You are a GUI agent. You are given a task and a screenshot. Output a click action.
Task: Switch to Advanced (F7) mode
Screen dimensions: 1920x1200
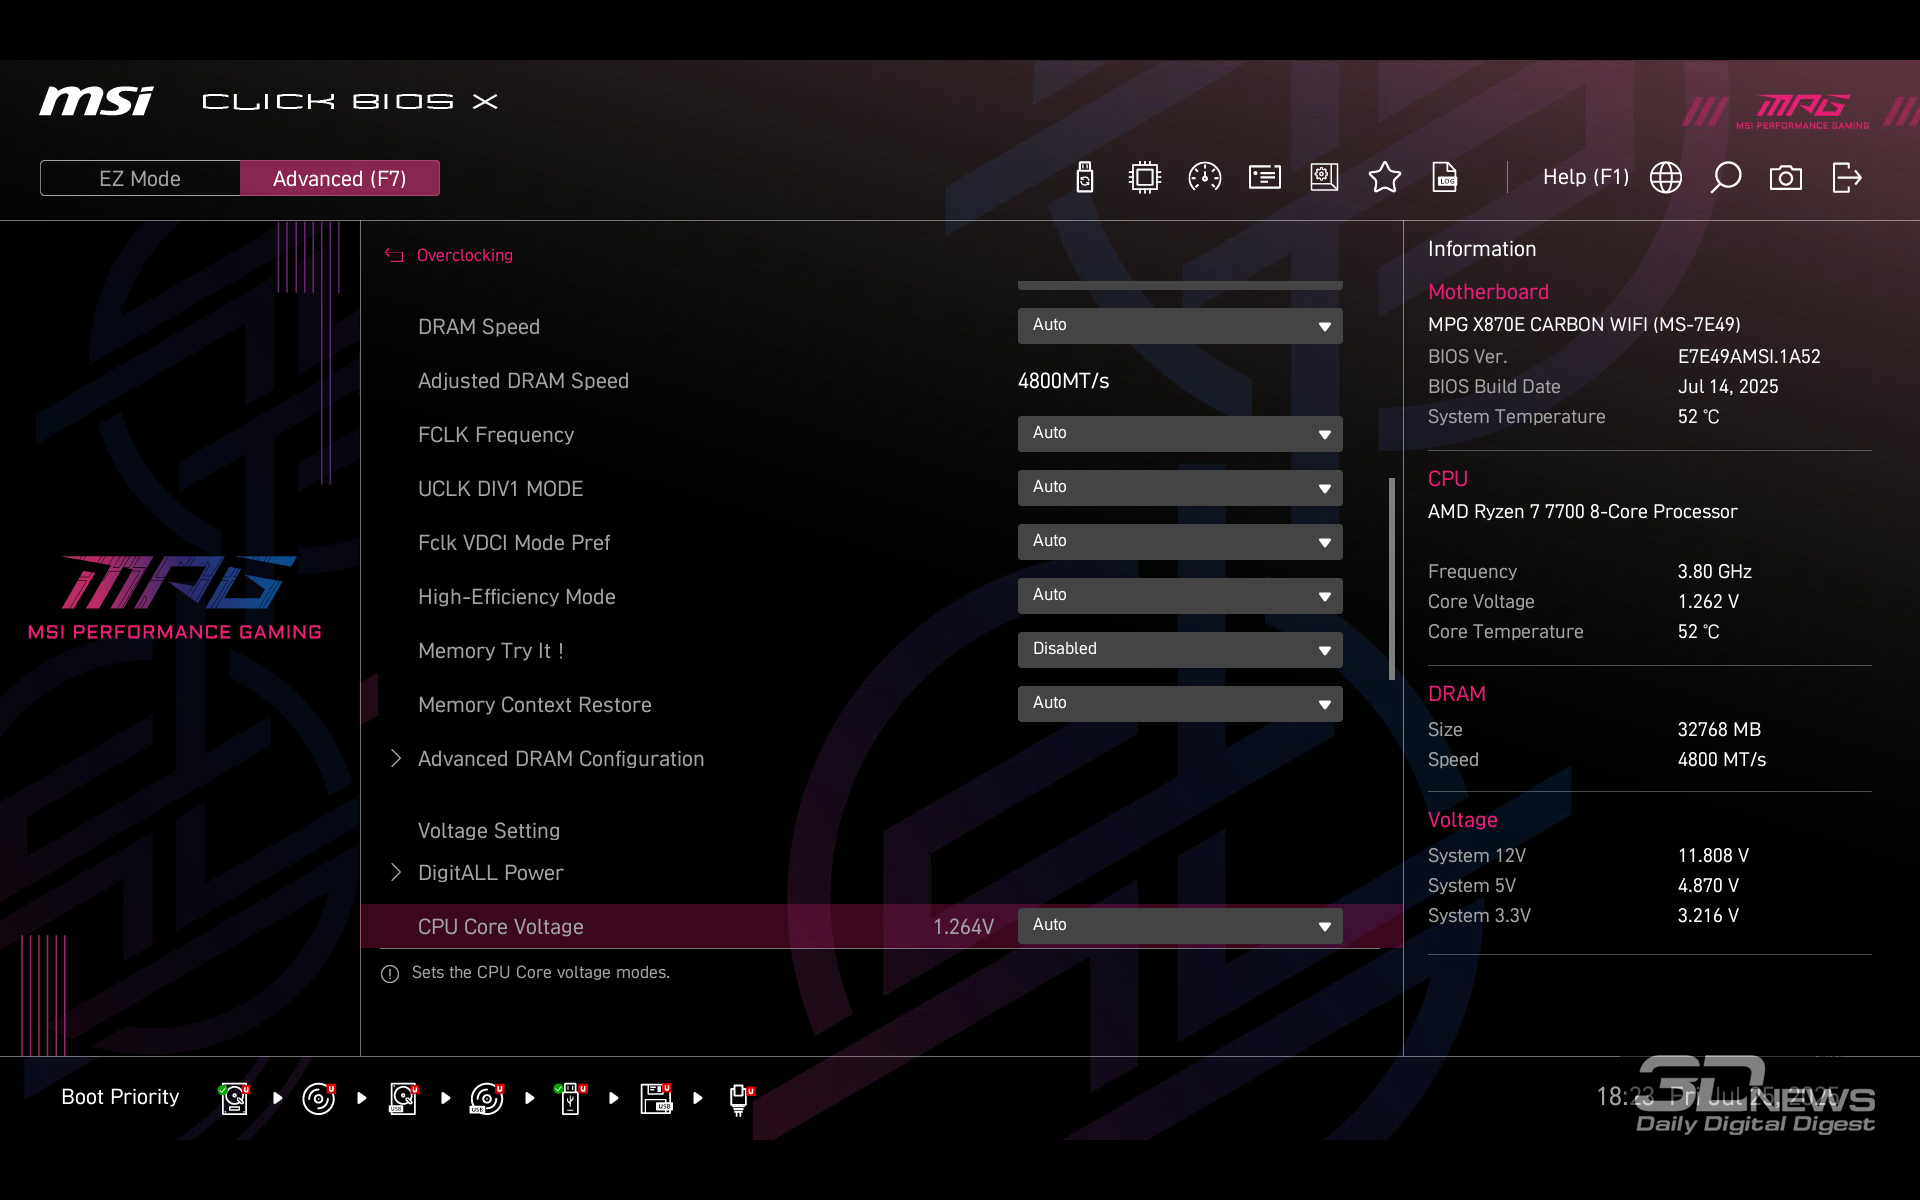click(340, 178)
